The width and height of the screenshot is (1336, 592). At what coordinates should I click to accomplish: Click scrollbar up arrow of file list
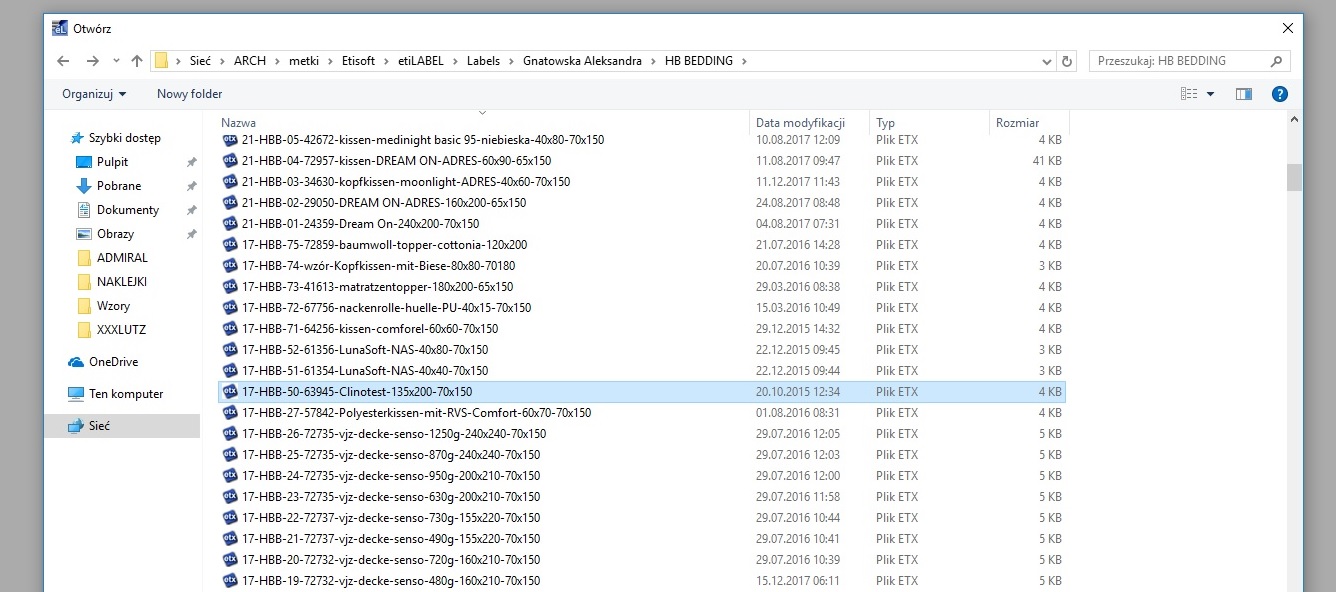click(x=1294, y=121)
